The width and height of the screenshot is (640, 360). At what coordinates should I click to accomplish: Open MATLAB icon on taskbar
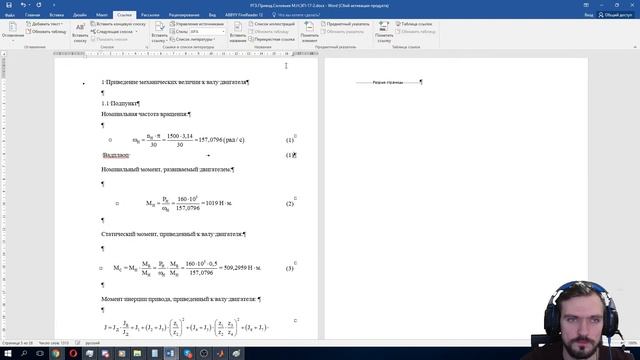220,353
